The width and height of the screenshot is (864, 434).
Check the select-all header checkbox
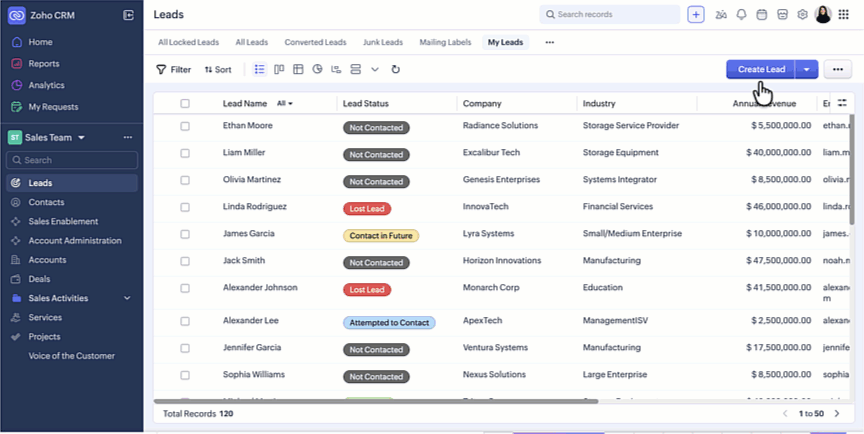185,103
